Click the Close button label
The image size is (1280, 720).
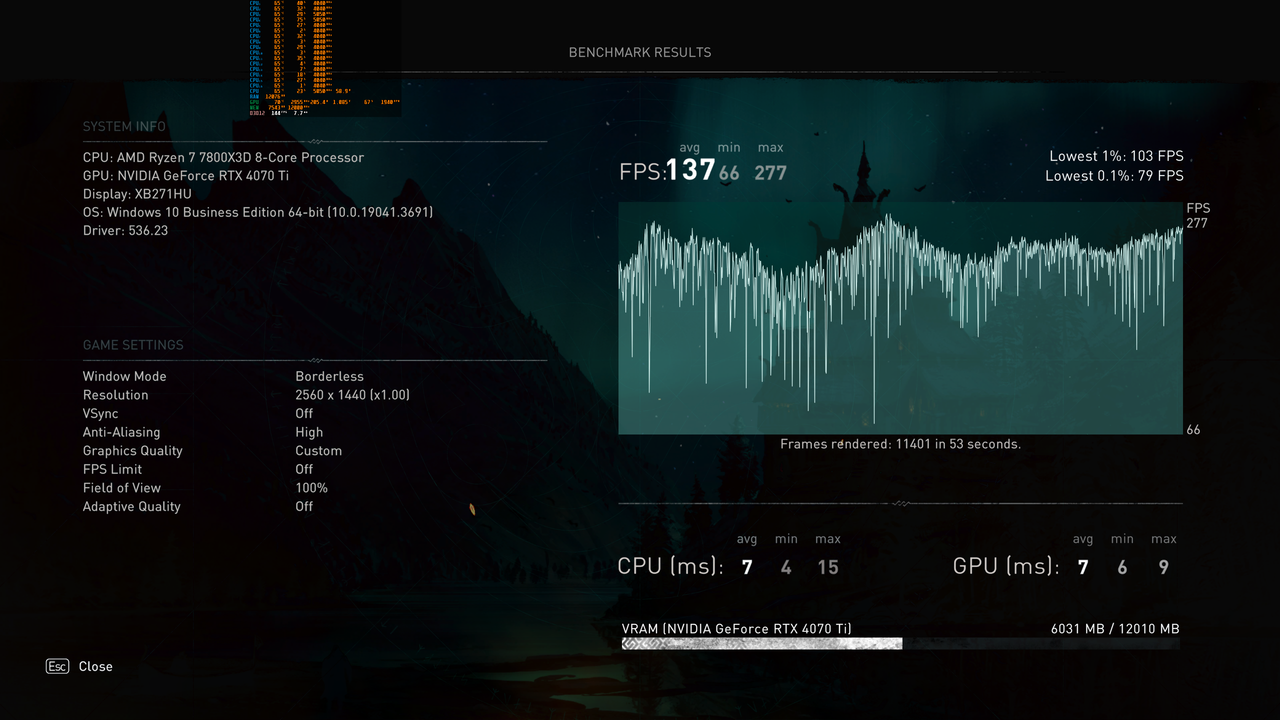click(x=96, y=666)
